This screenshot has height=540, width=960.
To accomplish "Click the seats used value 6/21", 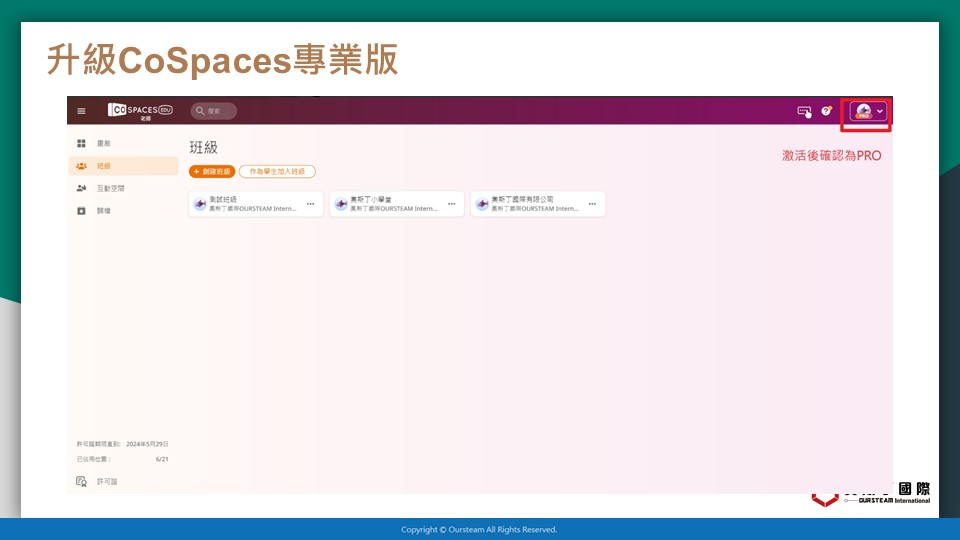I will tap(162, 459).
